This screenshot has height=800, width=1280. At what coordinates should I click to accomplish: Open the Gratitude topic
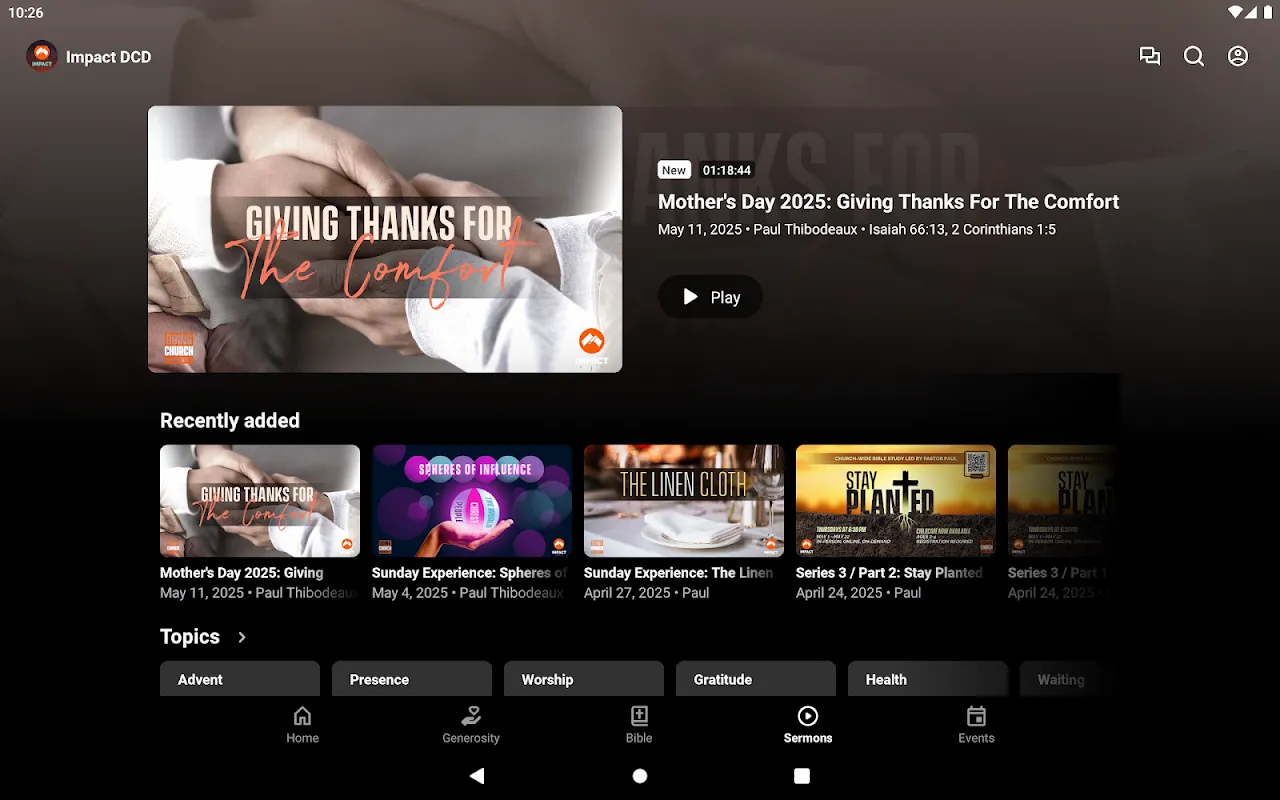[x=756, y=679]
